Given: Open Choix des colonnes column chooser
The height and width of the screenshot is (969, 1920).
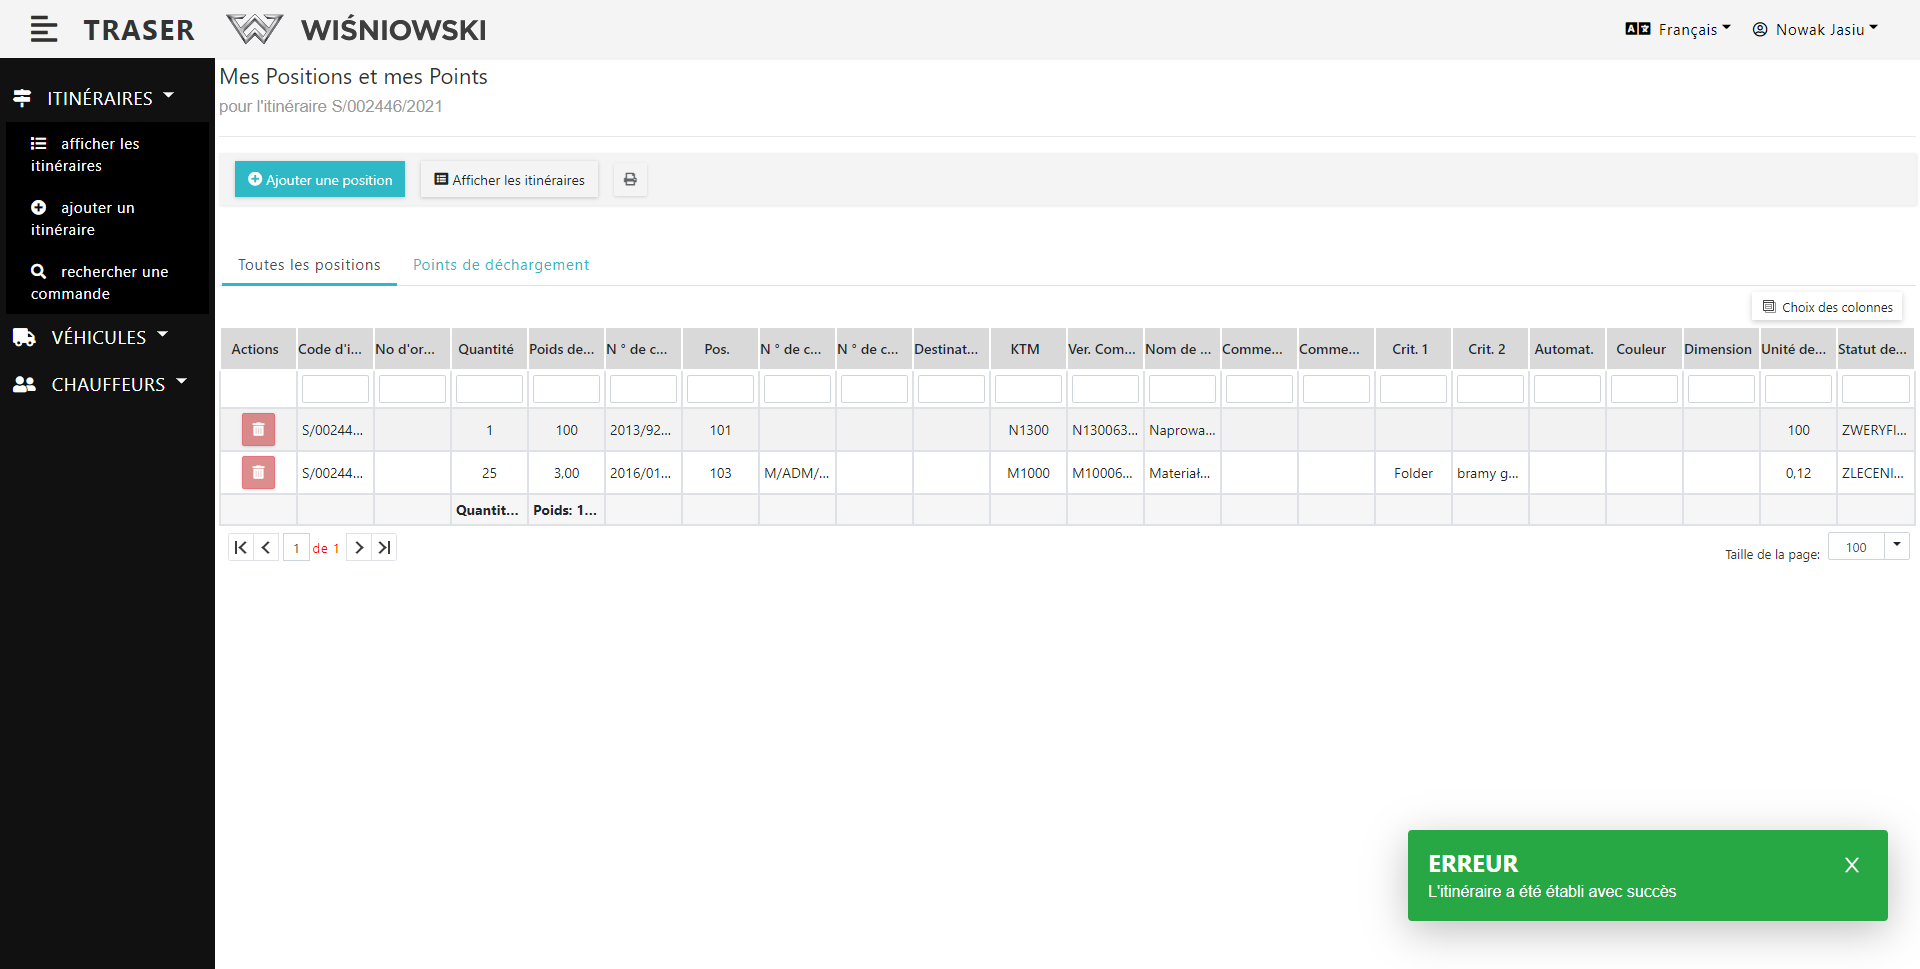Looking at the screenshot, I should coord(1827,307).
